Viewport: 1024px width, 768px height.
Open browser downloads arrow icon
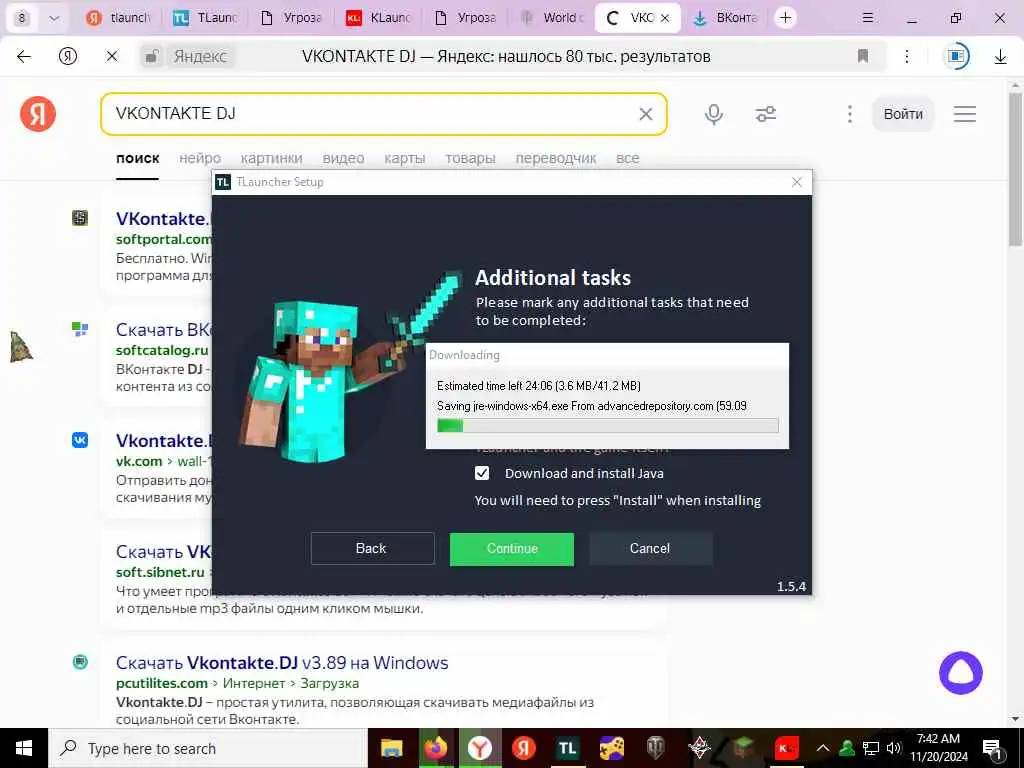tap(1000, 57)
